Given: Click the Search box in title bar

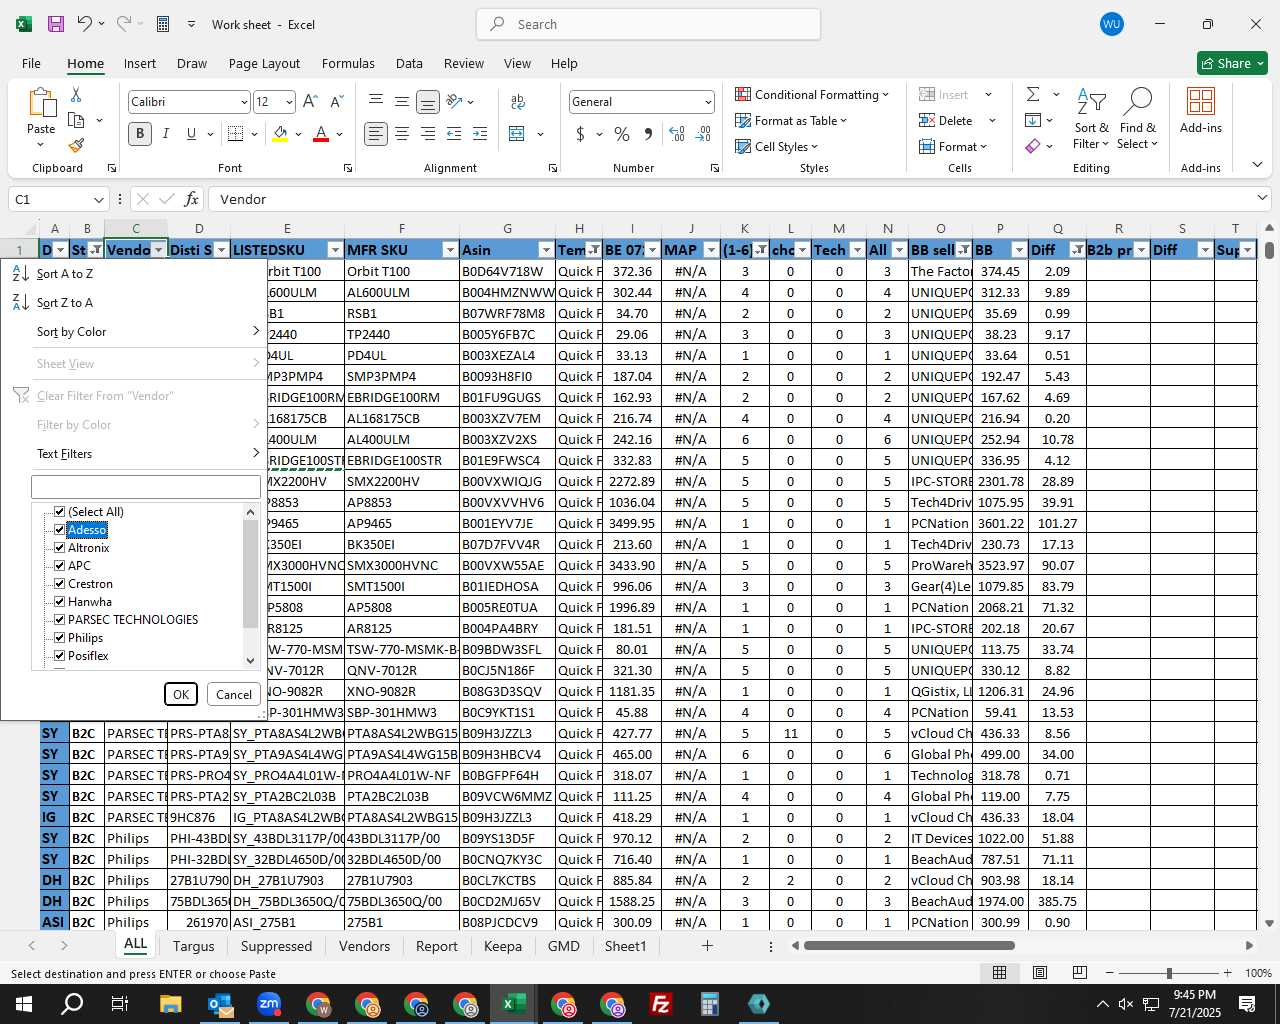Looking at the screenshot, I should coord(648,24).
